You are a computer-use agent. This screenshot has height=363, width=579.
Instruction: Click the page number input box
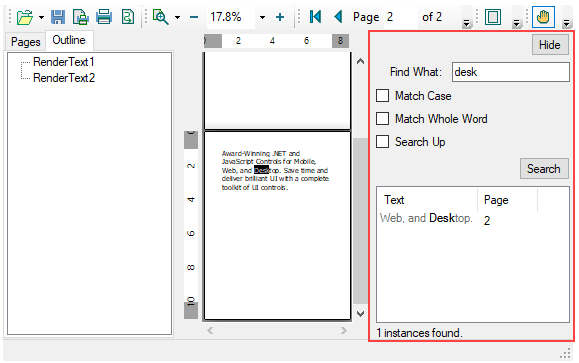click(x=400, y=17)
